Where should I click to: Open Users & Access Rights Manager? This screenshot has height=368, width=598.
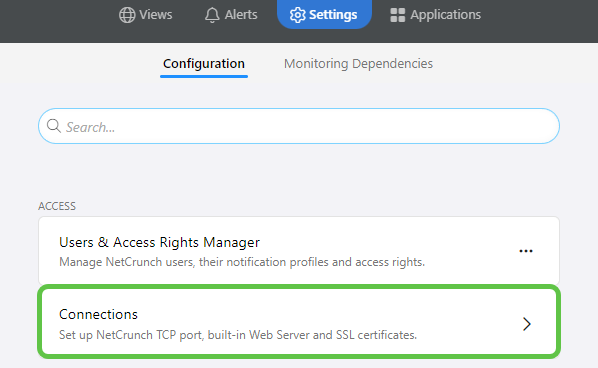[299, 251]
